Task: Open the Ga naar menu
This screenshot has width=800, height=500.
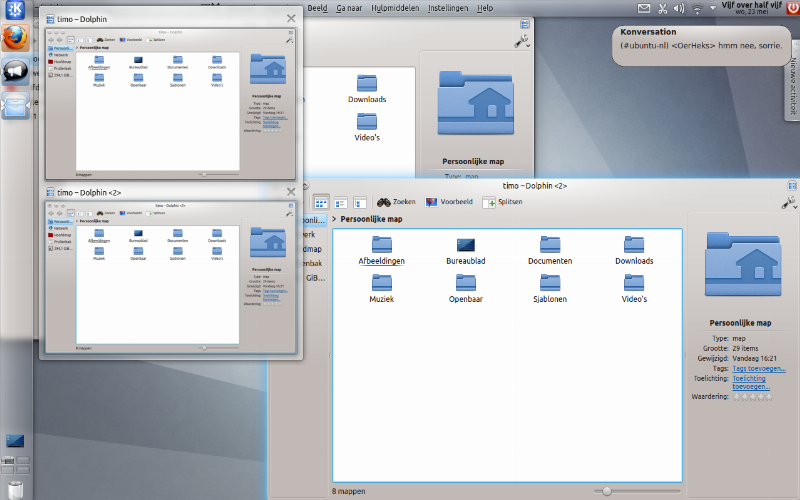Action: point(349,8)
